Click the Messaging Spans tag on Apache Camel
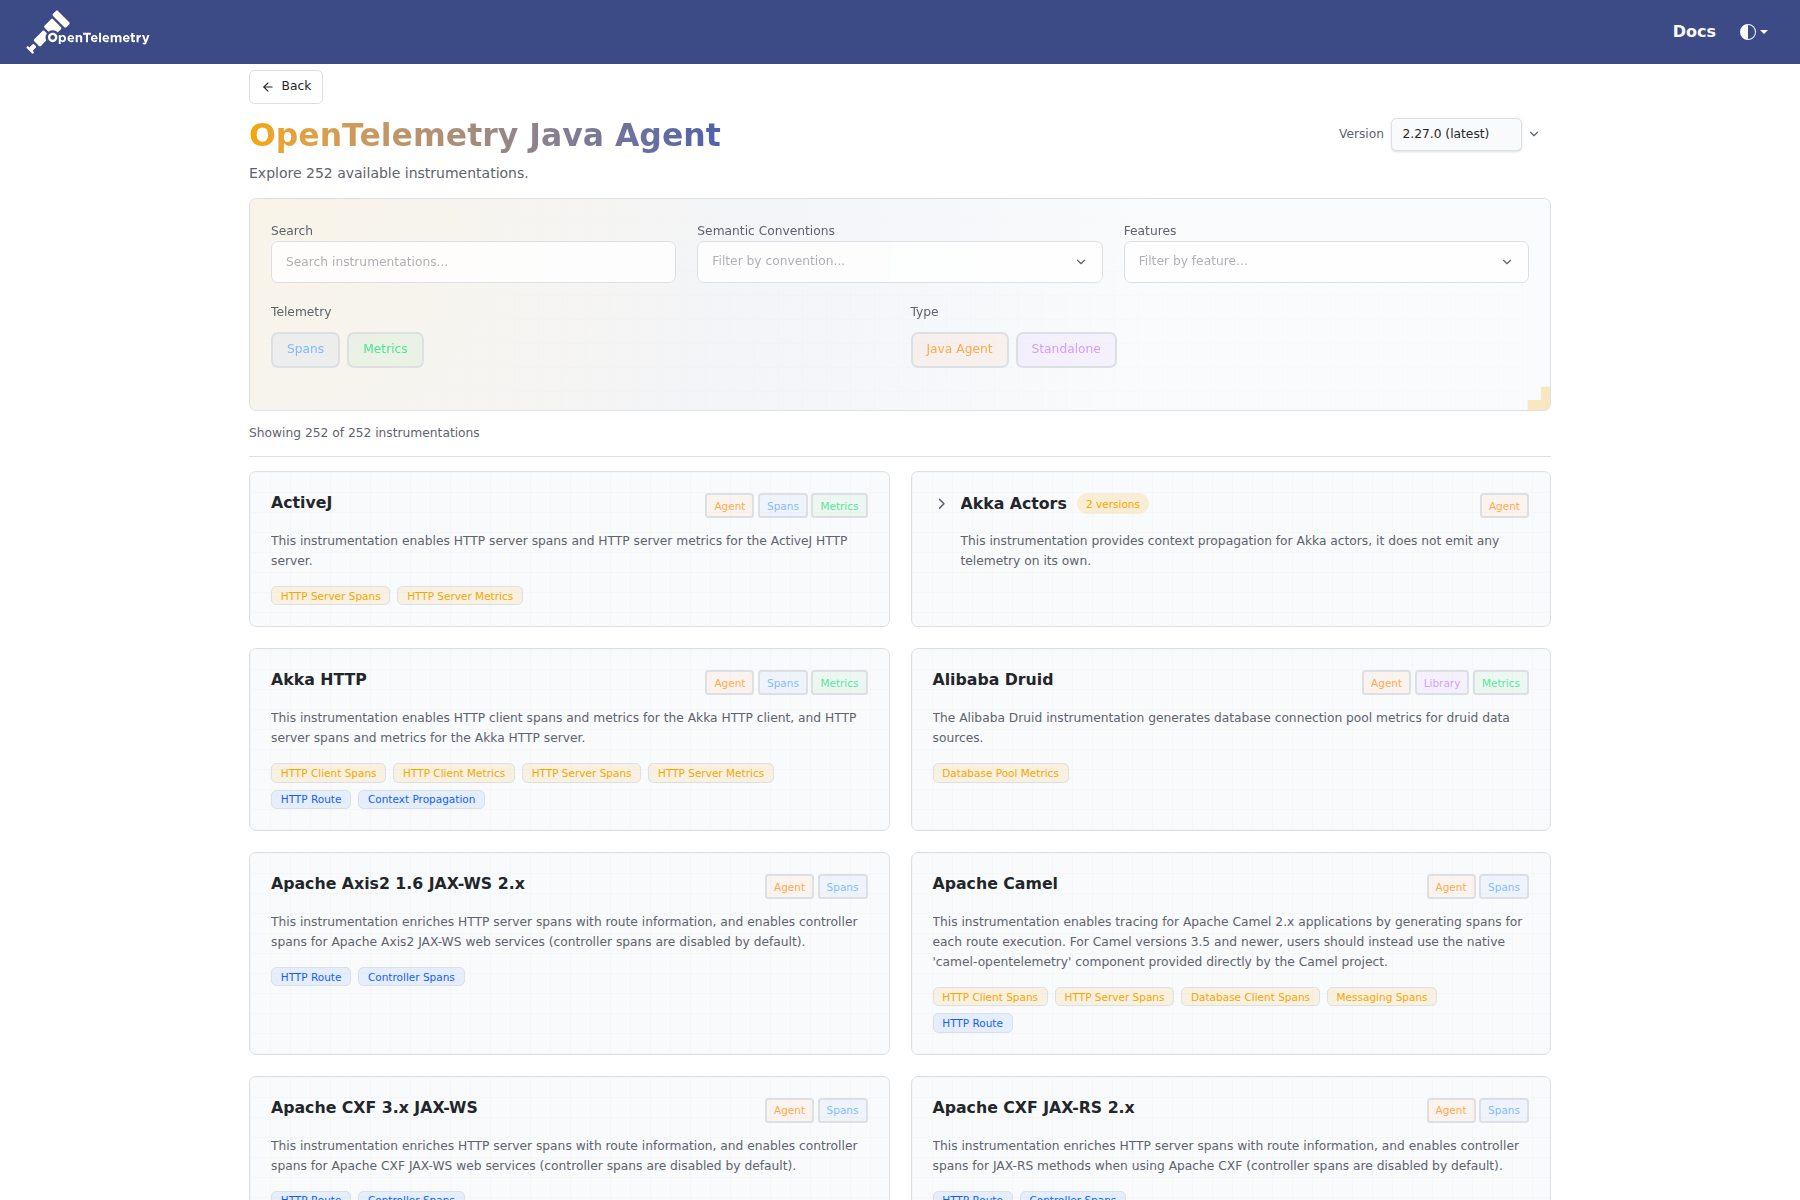This screenshot has width=1800, height=1200. click(x=1382, y=997)
